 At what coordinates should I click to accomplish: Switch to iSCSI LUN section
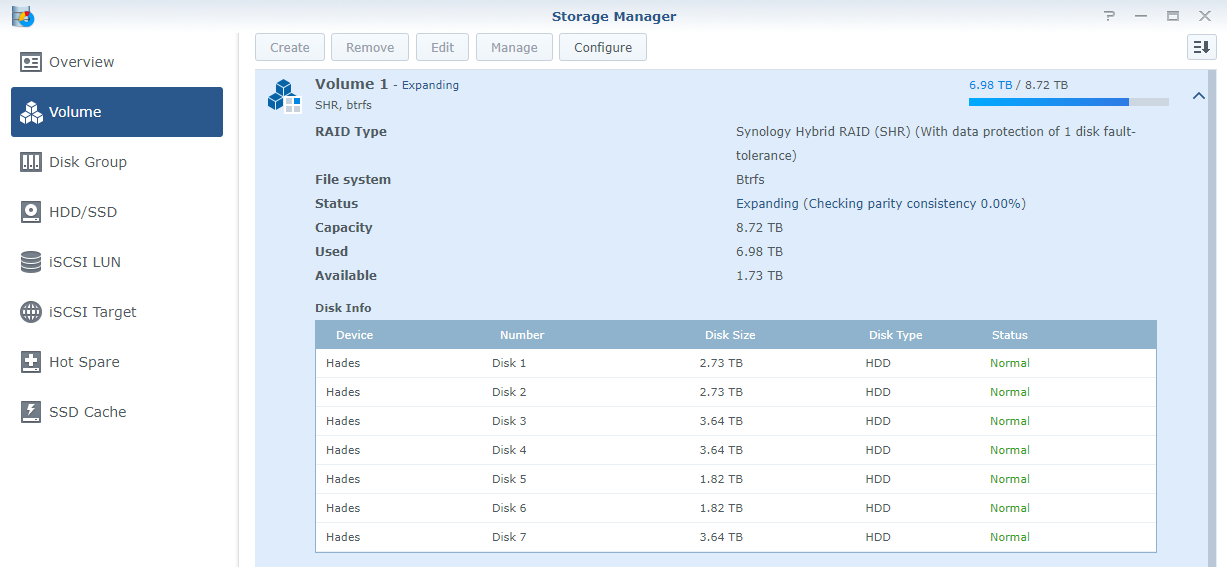117,262
